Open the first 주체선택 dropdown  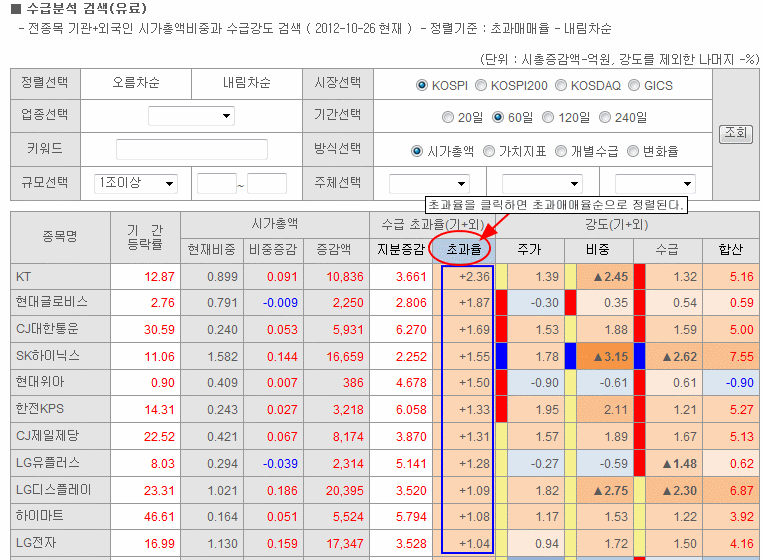[x=429, y=183]
